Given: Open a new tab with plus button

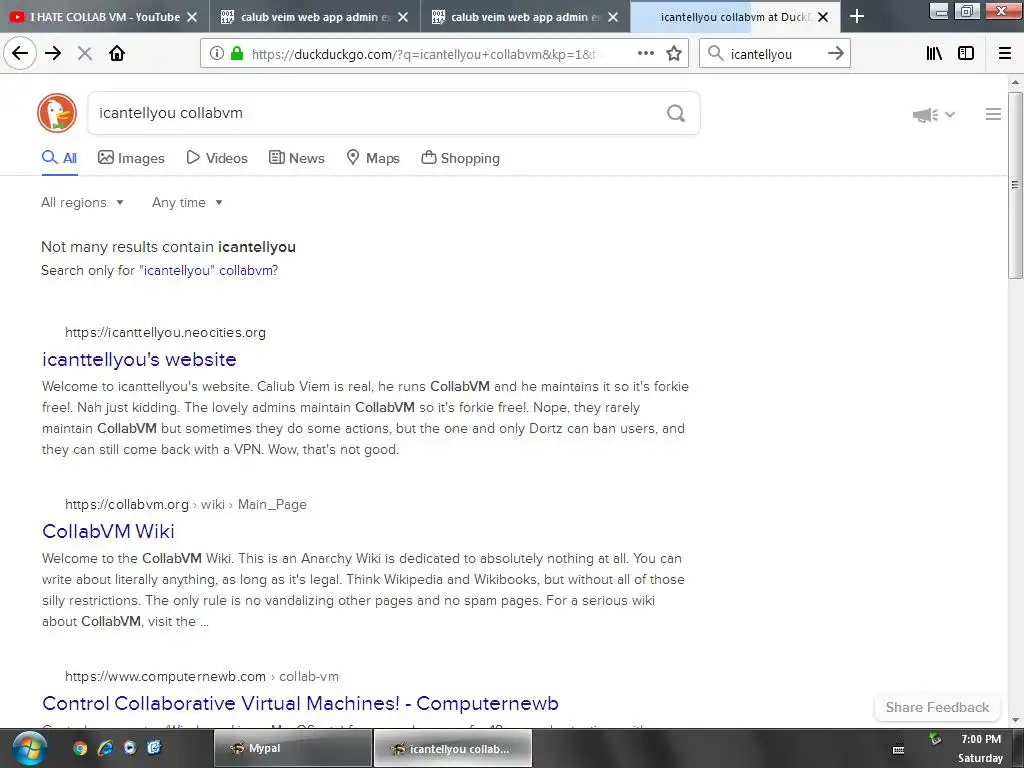Looking at the screenshot, I should (x=857, y=17).
